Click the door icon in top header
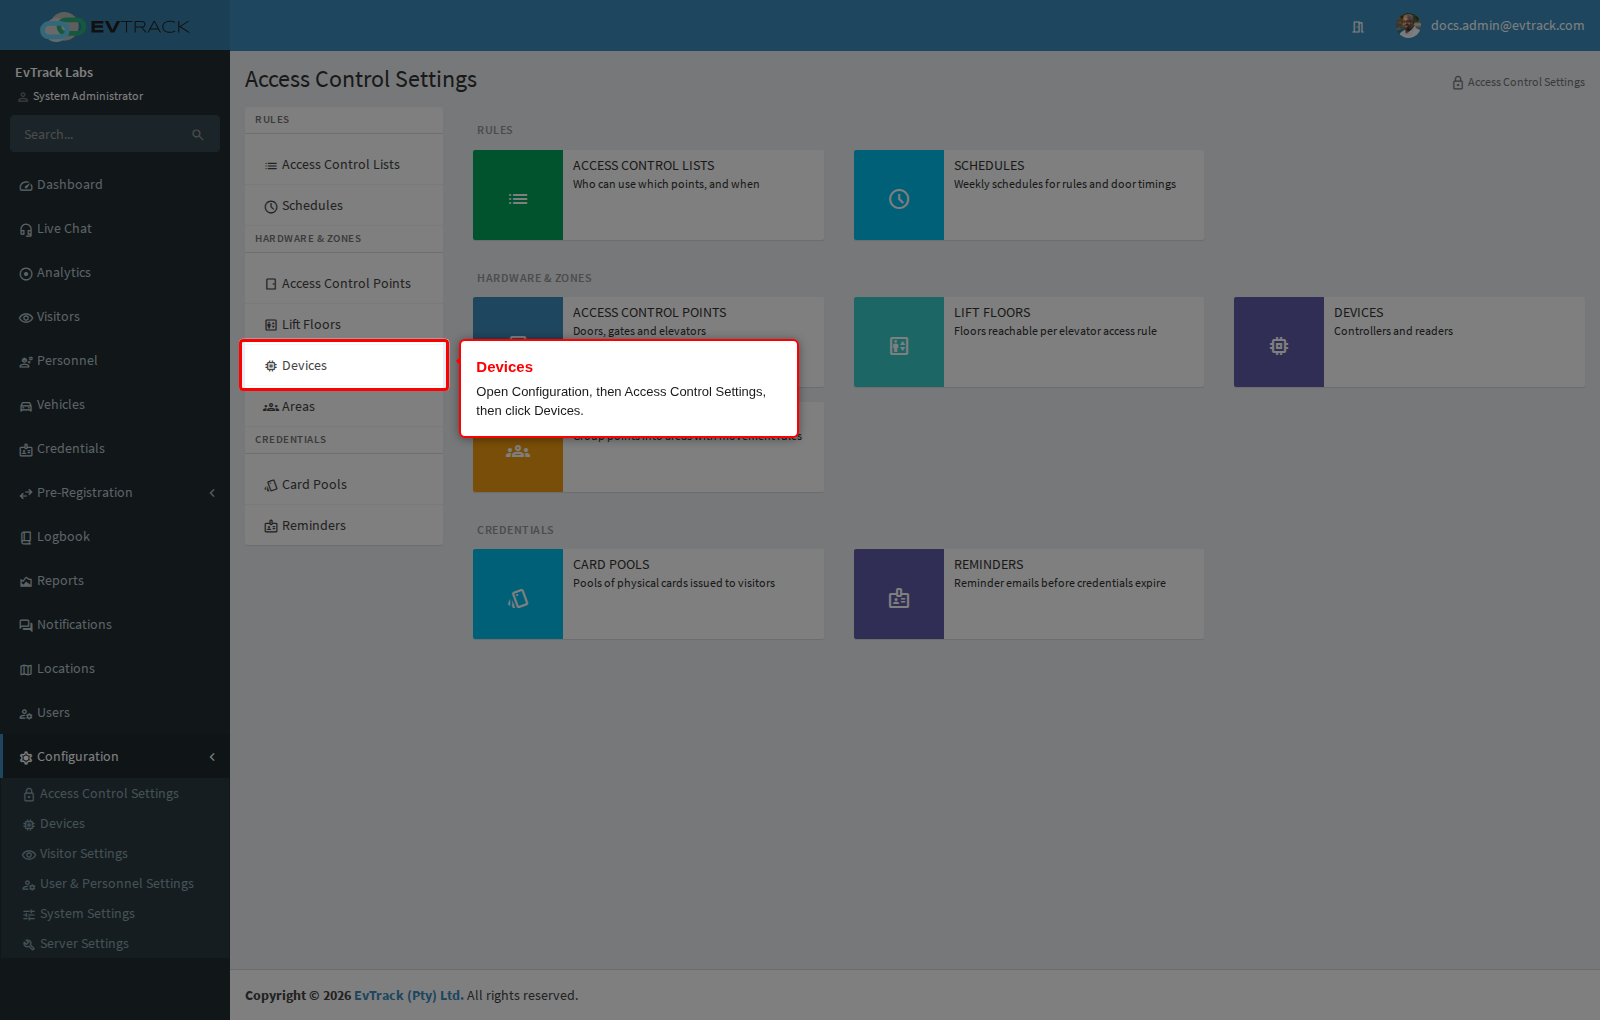This screenshot has width=1600, height=1020. click(x=1358, y=27)
